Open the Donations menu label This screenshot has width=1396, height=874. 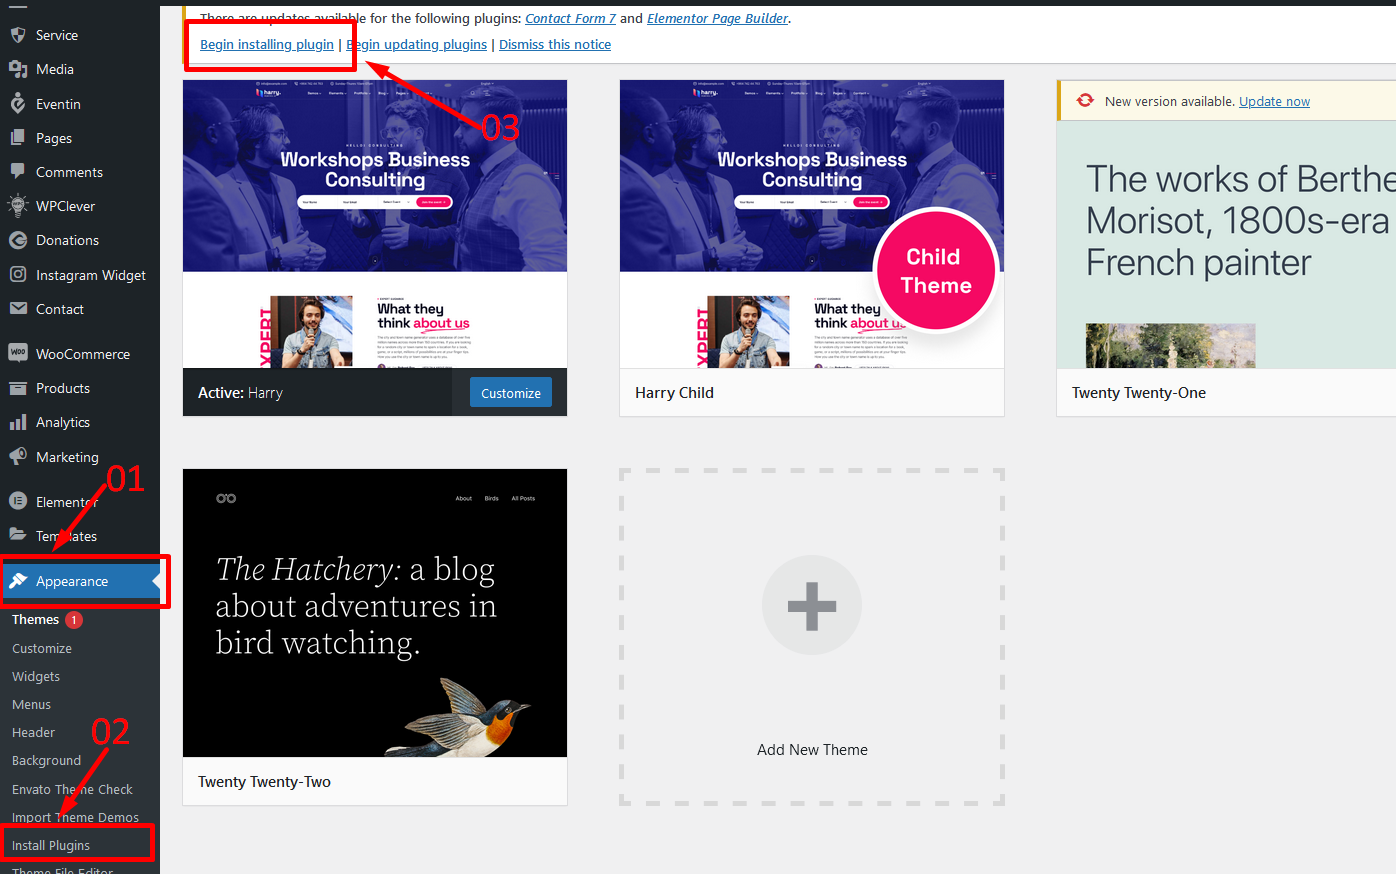tap(67, 240)
